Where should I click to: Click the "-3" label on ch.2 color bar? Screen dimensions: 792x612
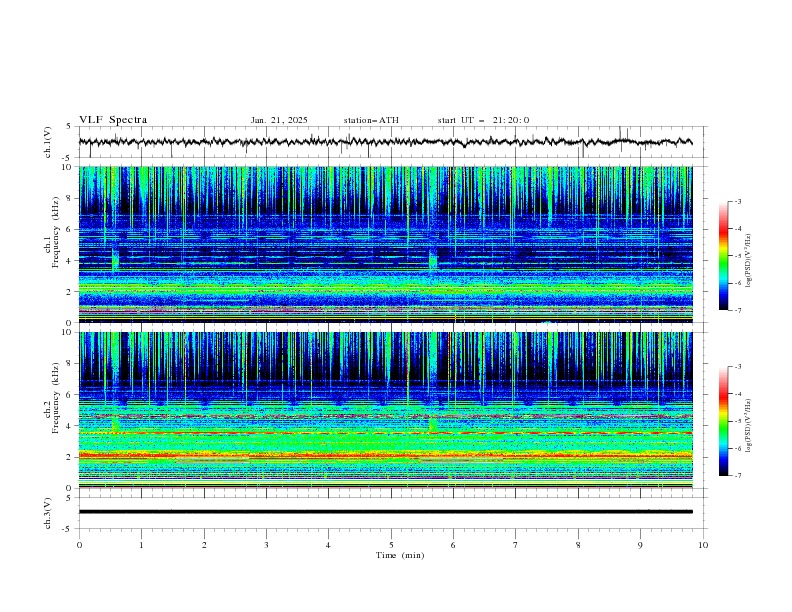[737, 367]
